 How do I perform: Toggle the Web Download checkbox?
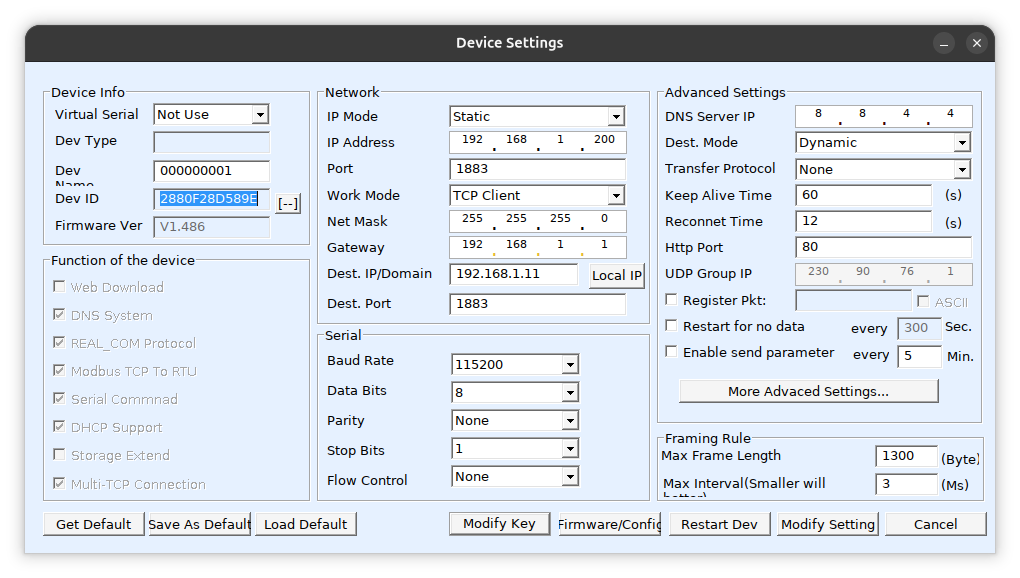coord(59,286)
